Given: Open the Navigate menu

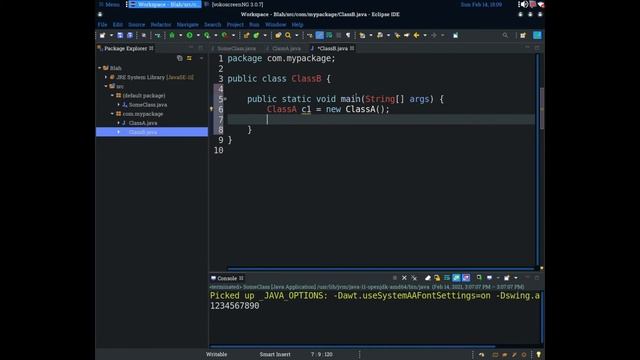Looking at the screenshot, I should pyautogui.click(x=188, y=24).
